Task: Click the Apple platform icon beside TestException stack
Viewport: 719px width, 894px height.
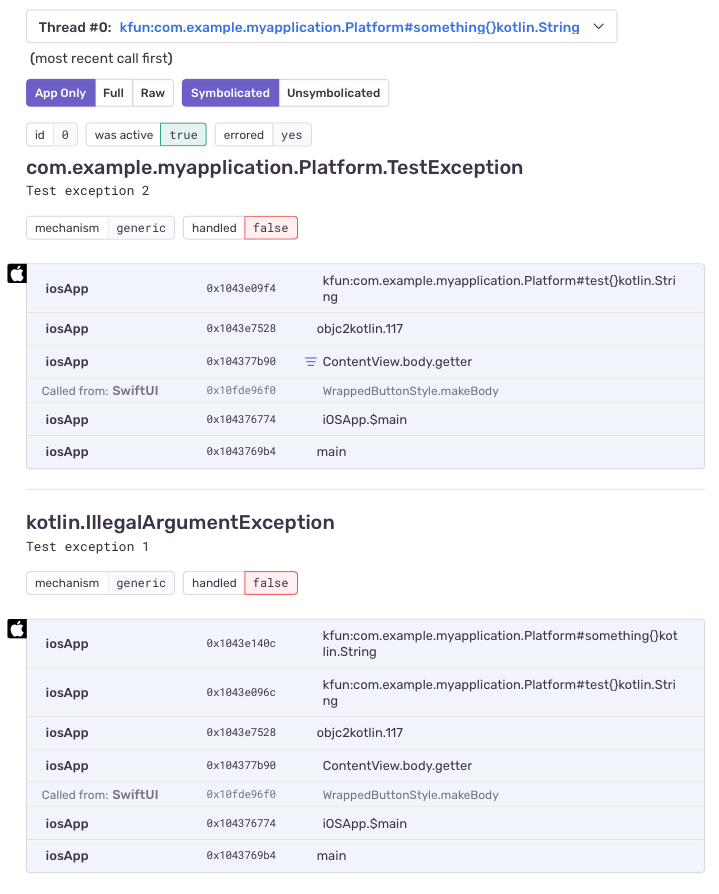Action: click(x=17, y=274)
